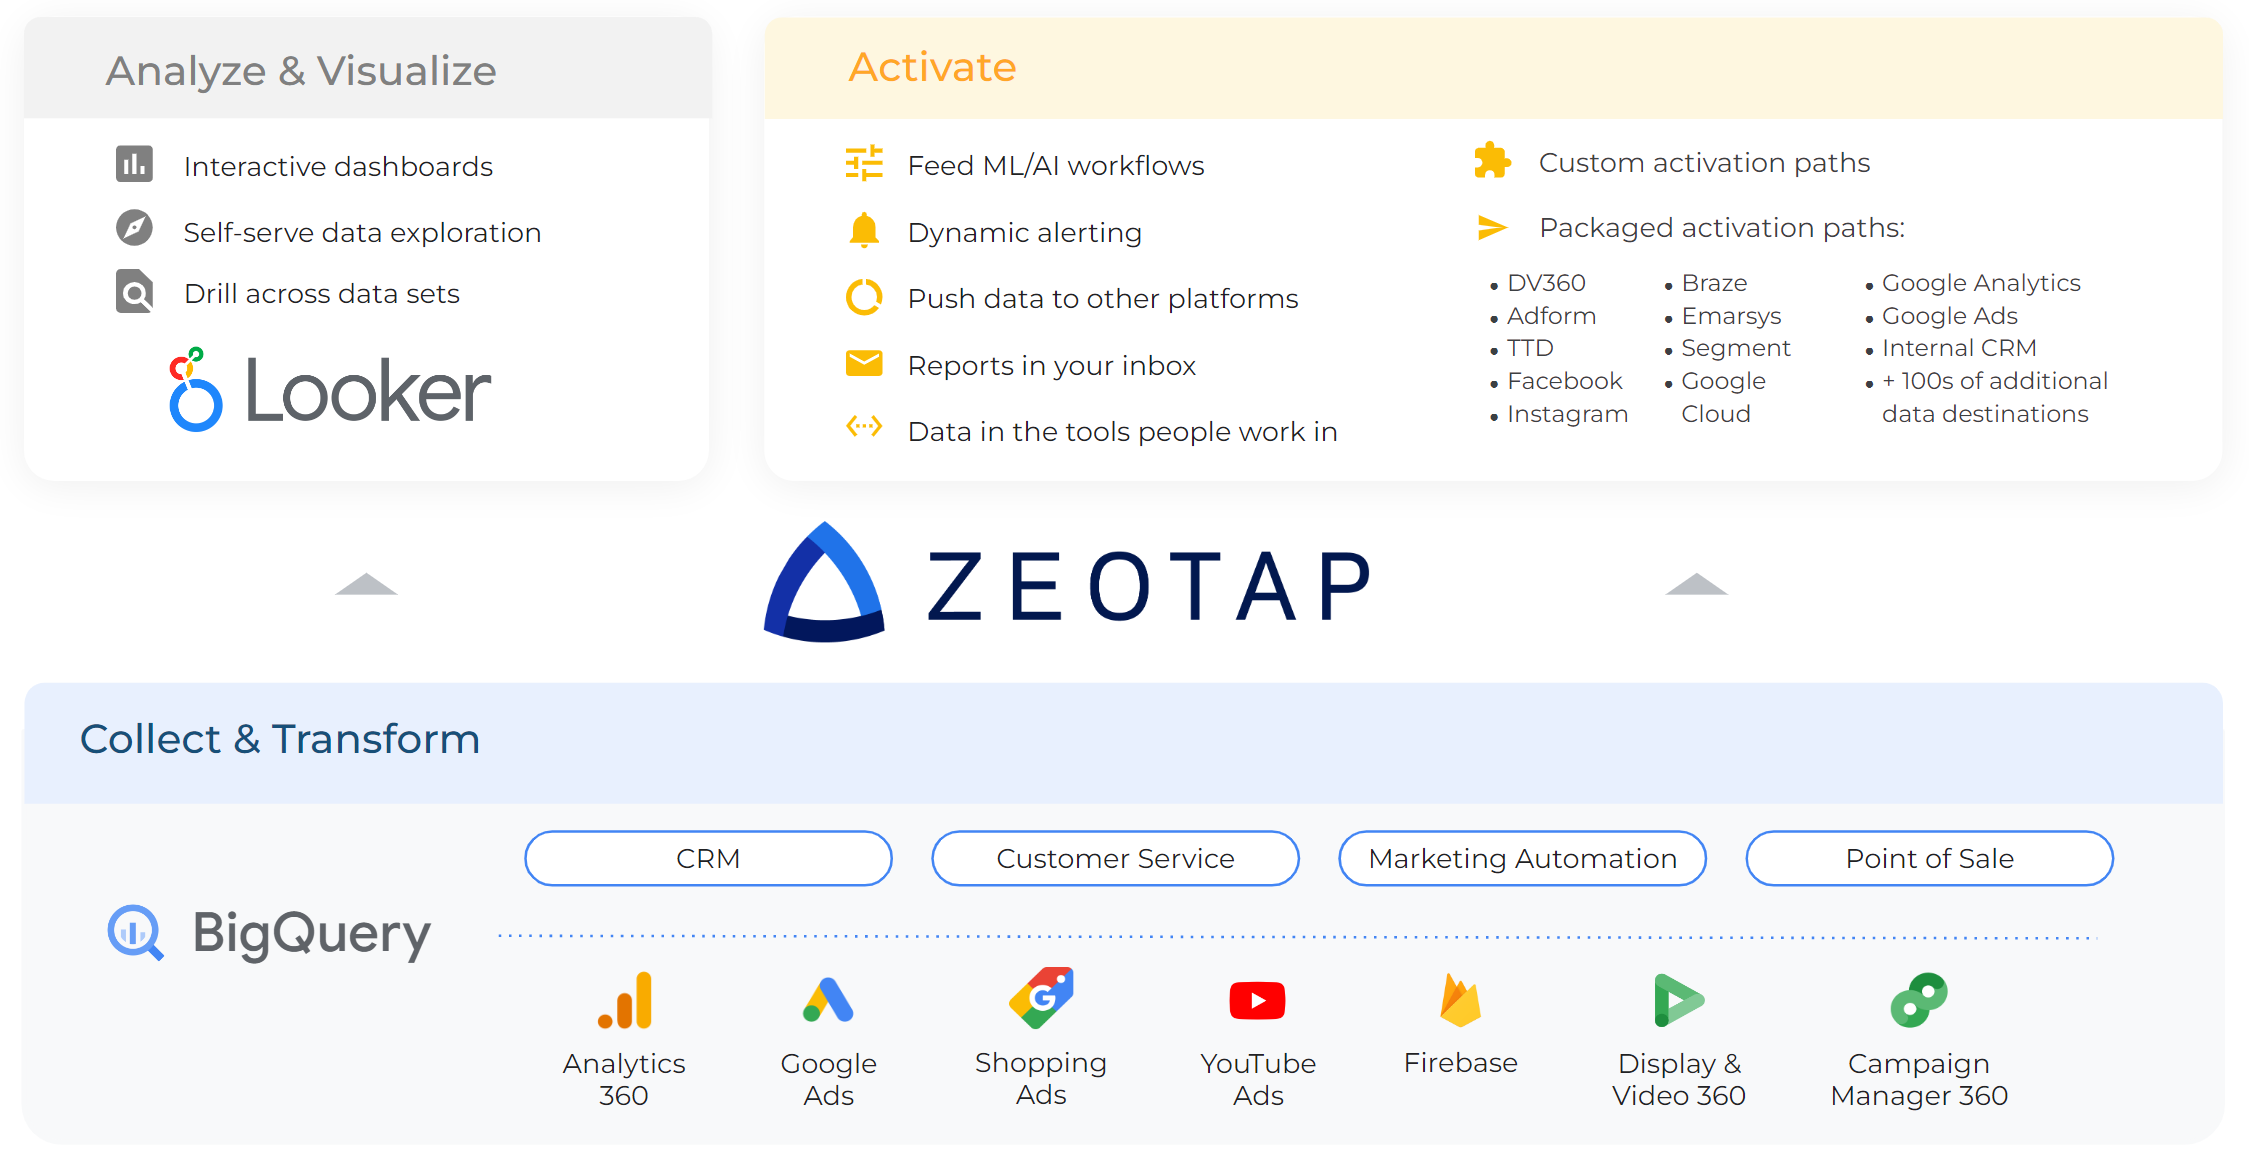Click the YouTube Ads label
Screen dimensions: 2249x1163
1258,1079
